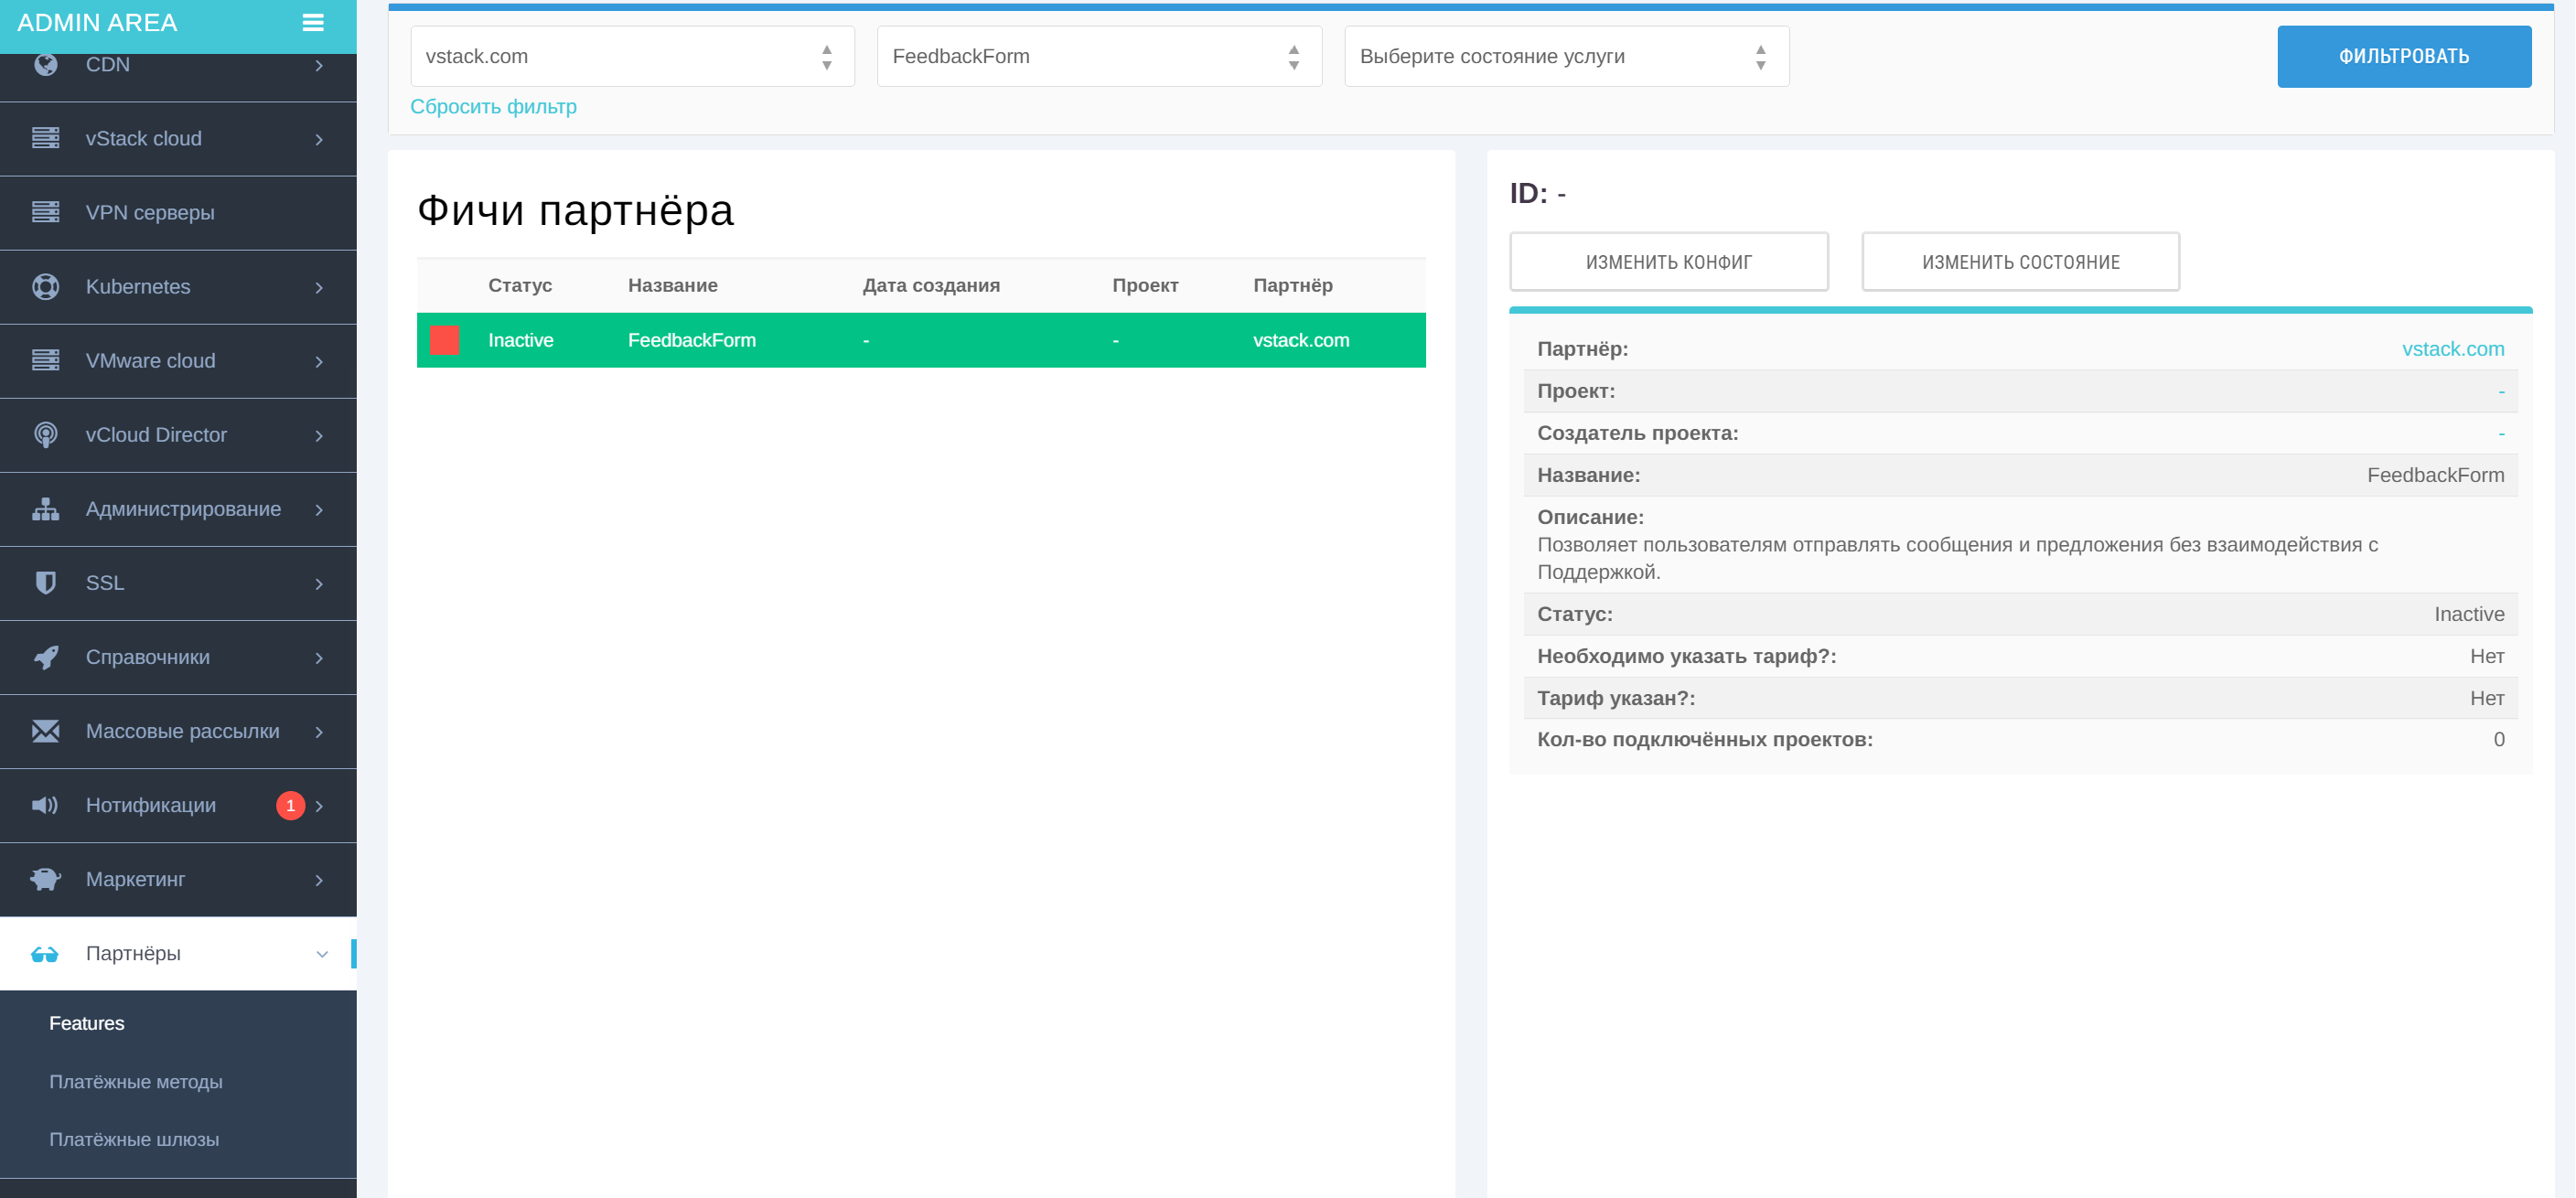This screenshot has height=1198, width=2576.
Task: Click the Массовые рассылки envelope icon
Action: pyautogui.click(x=45, y=731)
